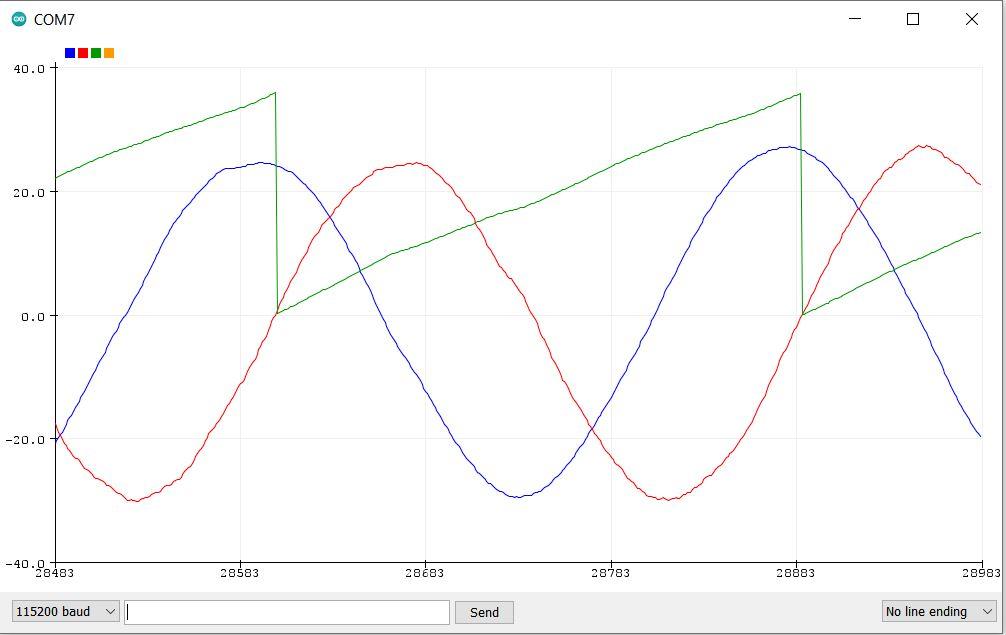Click the serial message input field
1006x635 pixels.
(285, 612)
